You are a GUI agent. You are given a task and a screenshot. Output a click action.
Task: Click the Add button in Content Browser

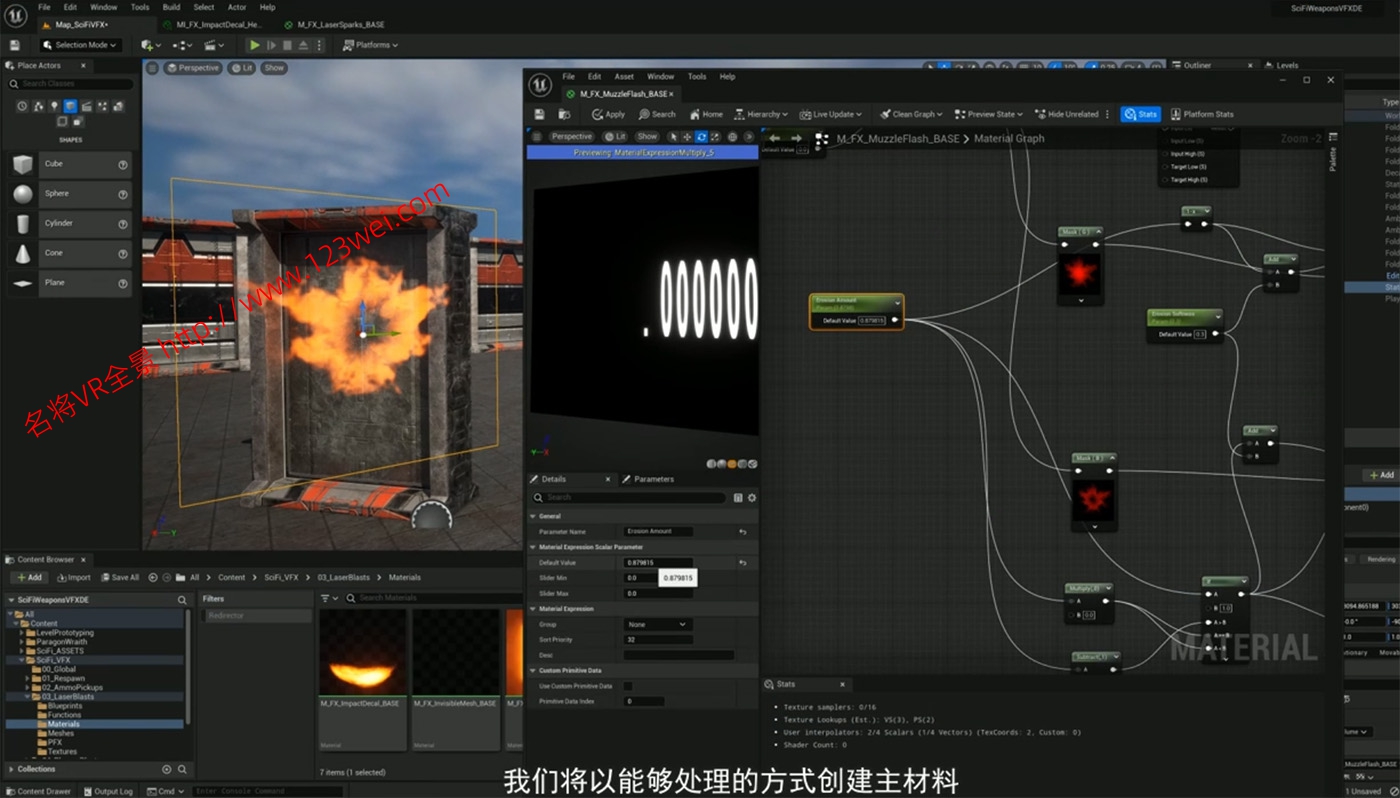[x=29, y=577]
